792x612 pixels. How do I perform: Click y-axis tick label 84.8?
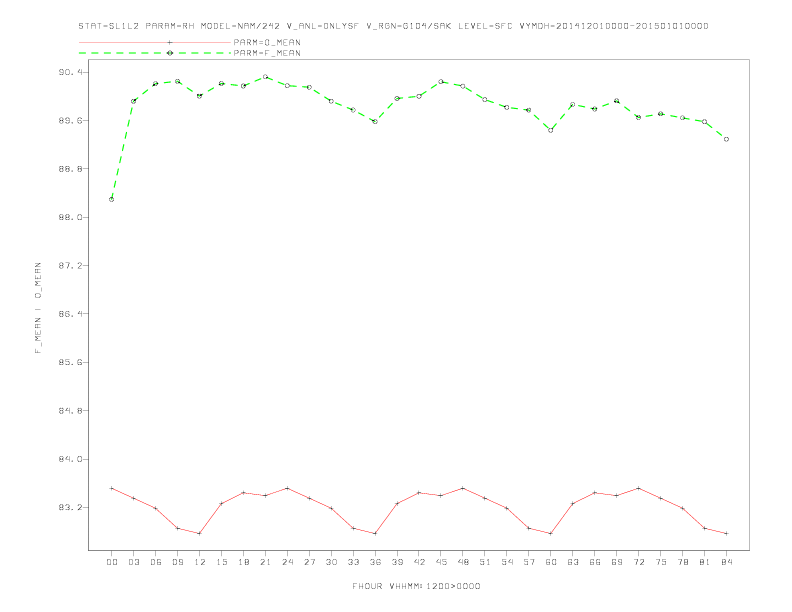tap(70, 411)
